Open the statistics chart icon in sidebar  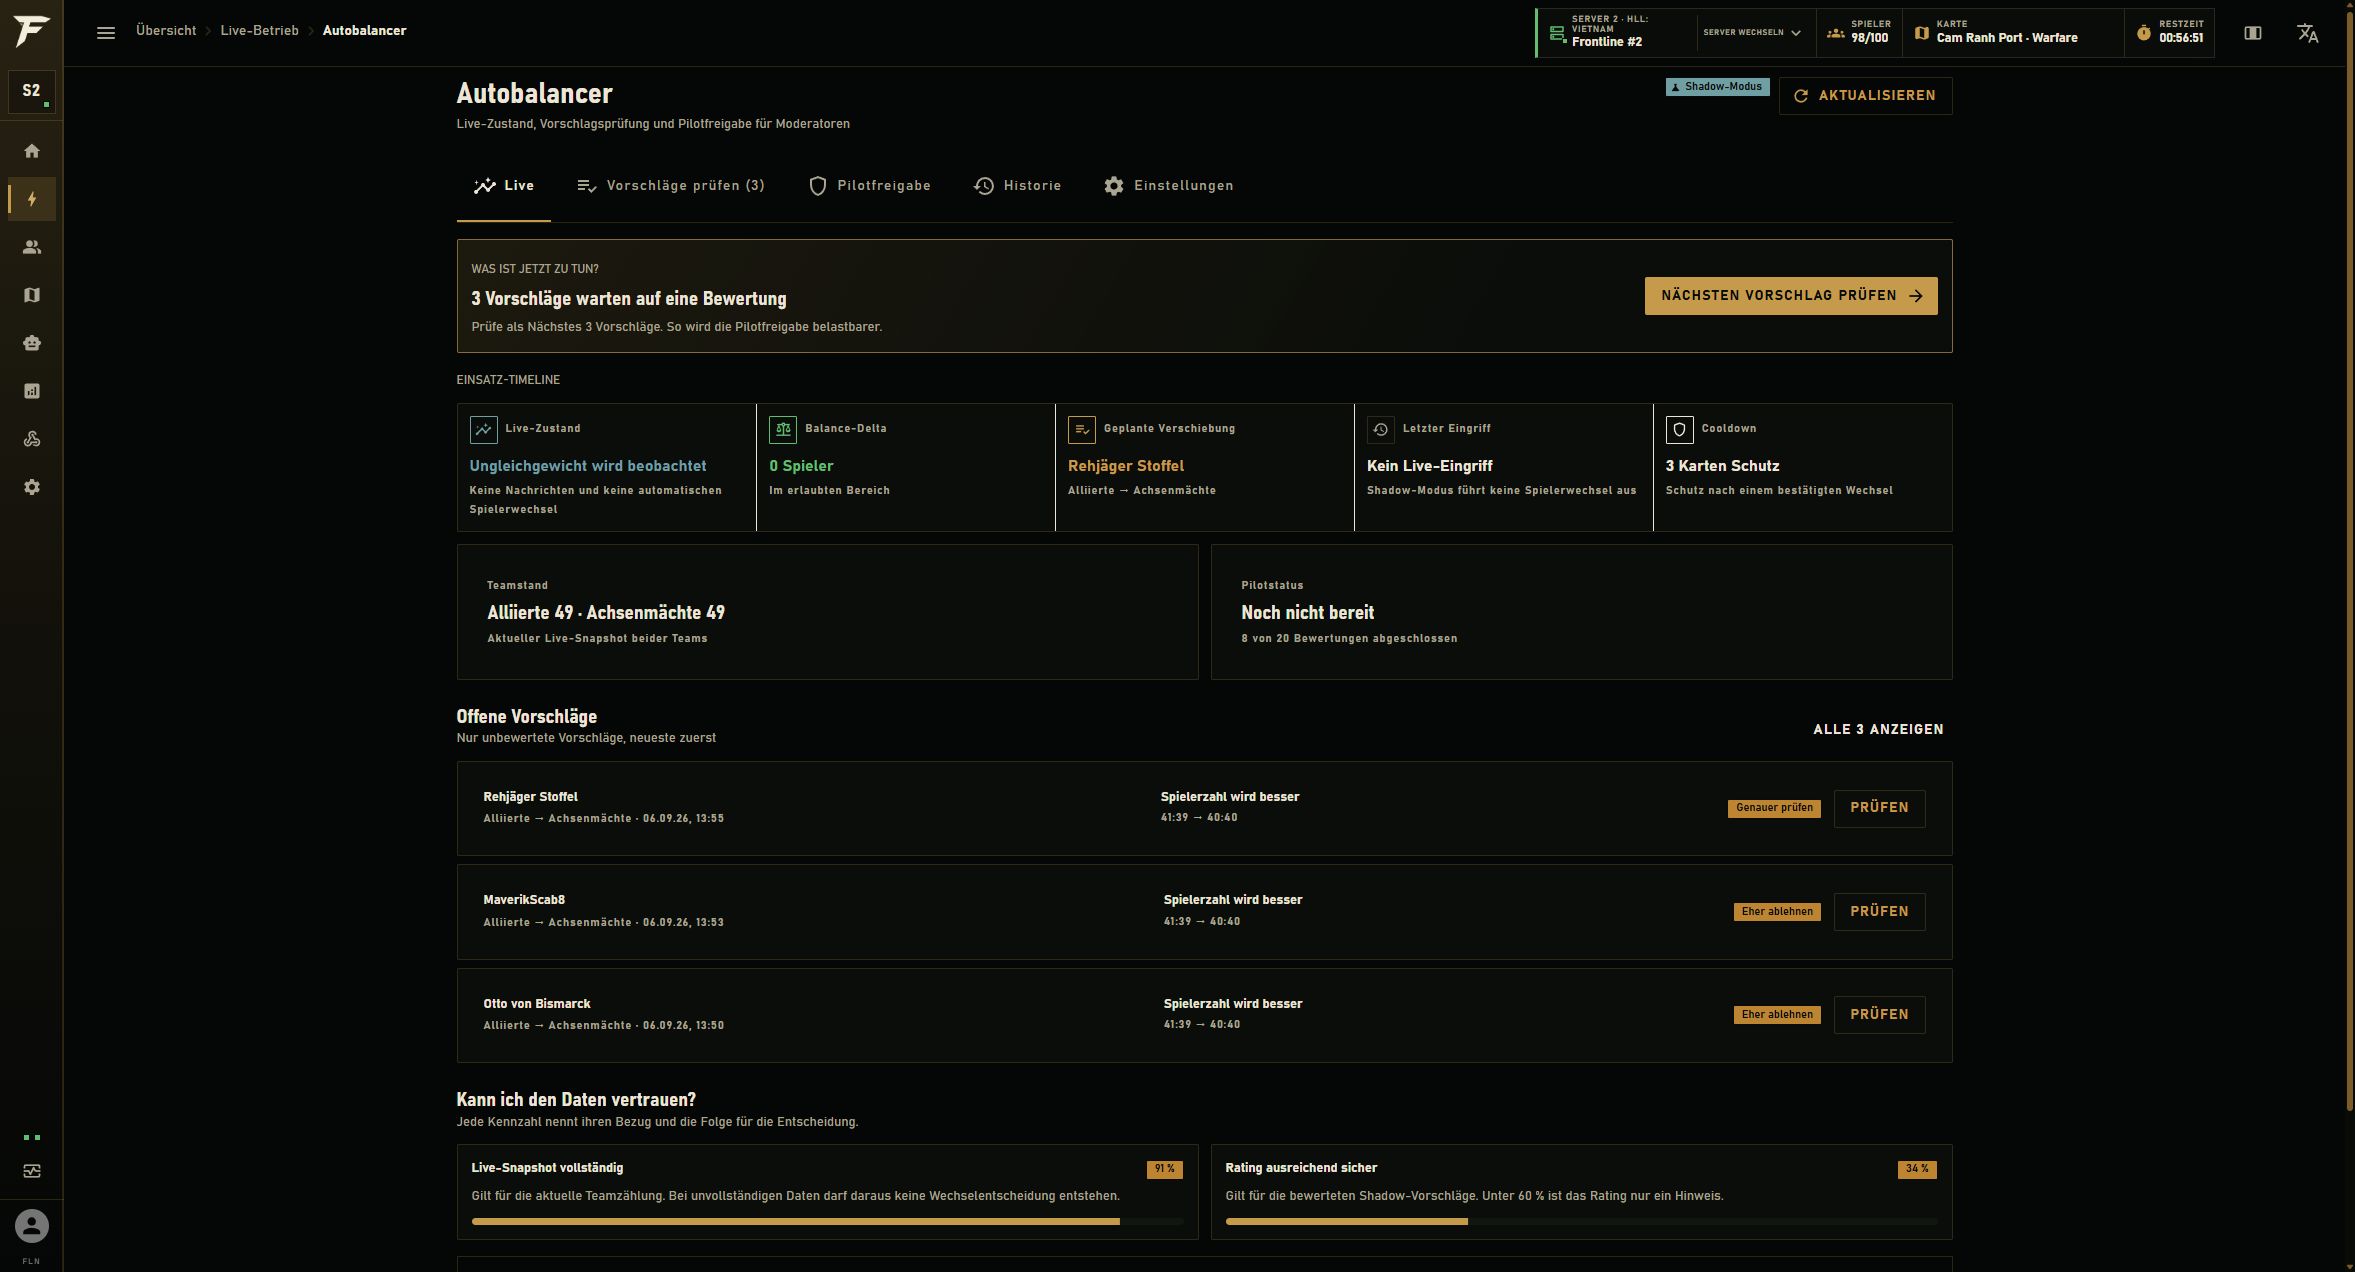tap(32, 391)
